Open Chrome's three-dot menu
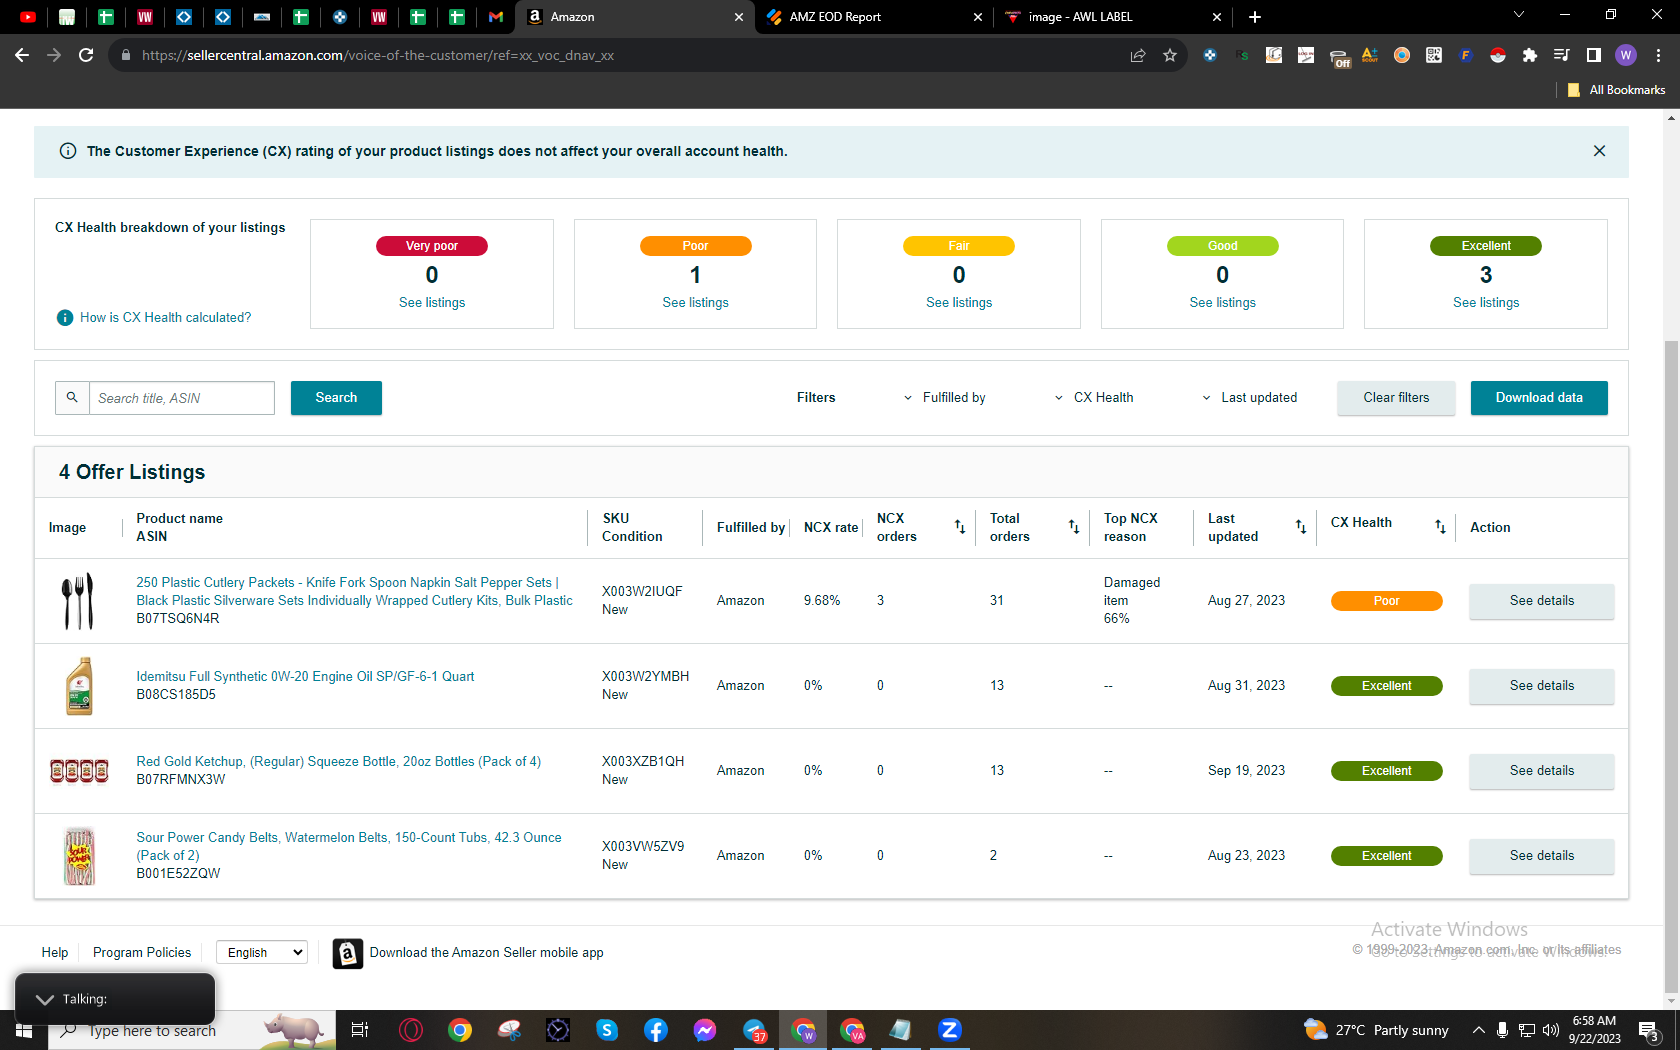Image resolution: width=1680 pixels, height=1050 pixels. (x=1658, y=55)
